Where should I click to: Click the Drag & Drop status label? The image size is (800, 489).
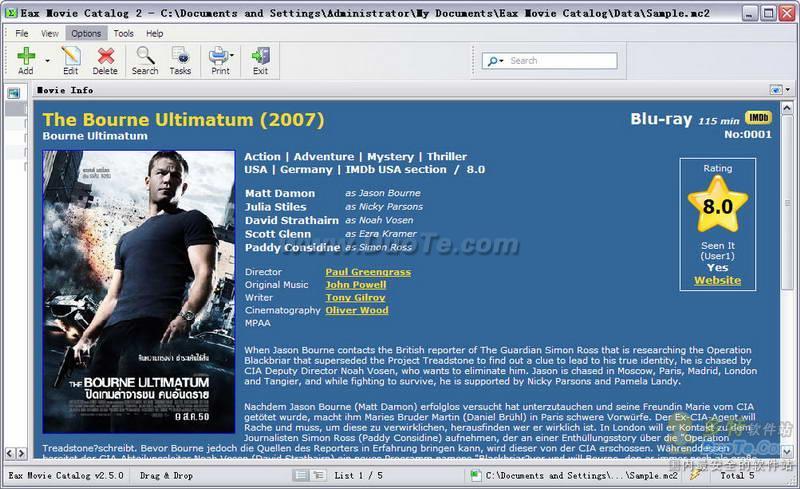pos(166,475)
